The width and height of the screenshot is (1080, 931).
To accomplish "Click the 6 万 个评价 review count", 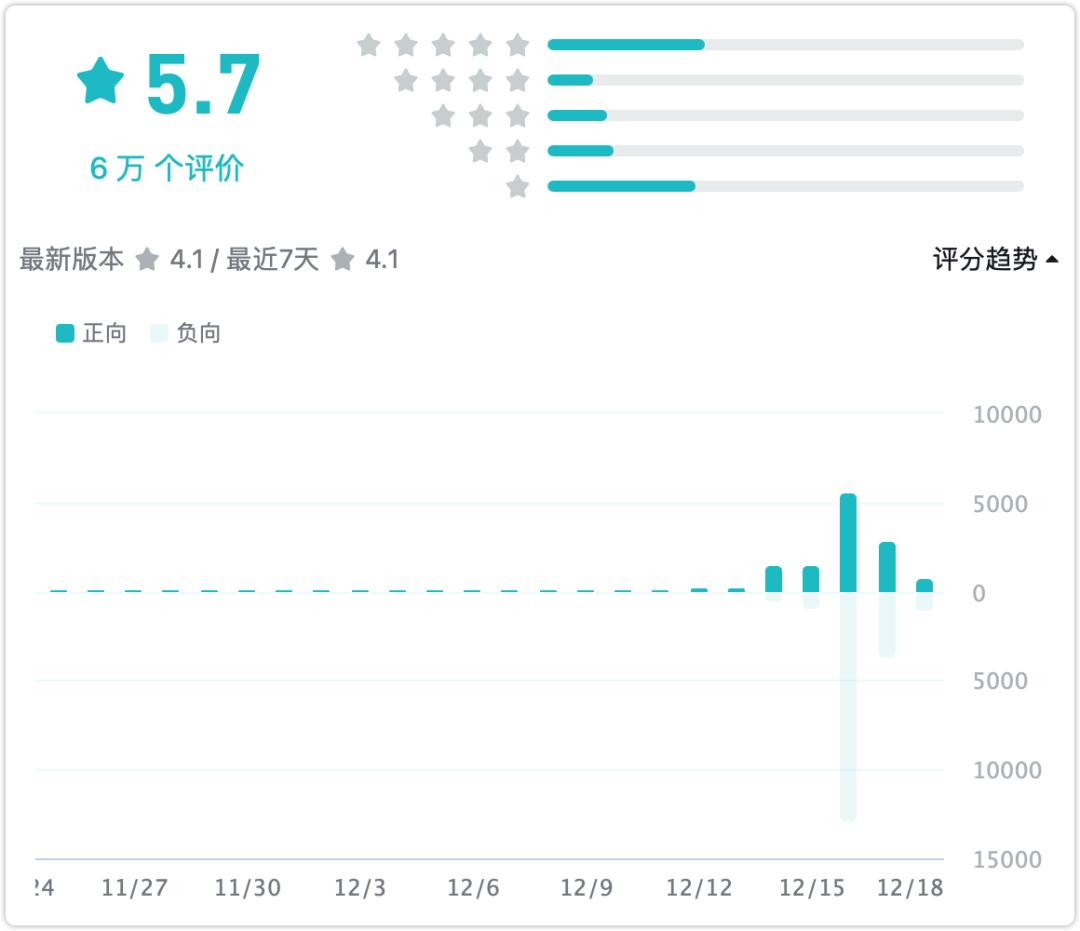I will point(167,168).
